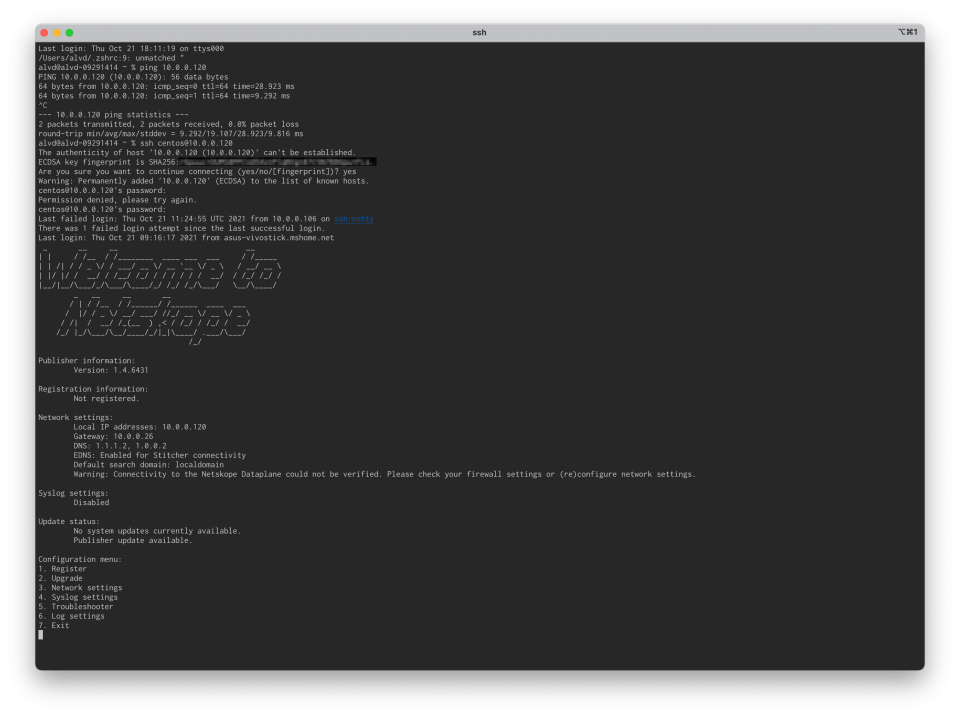Click 'The authenticity of host' warning line
960x717 pixels.
click(197, 153)
